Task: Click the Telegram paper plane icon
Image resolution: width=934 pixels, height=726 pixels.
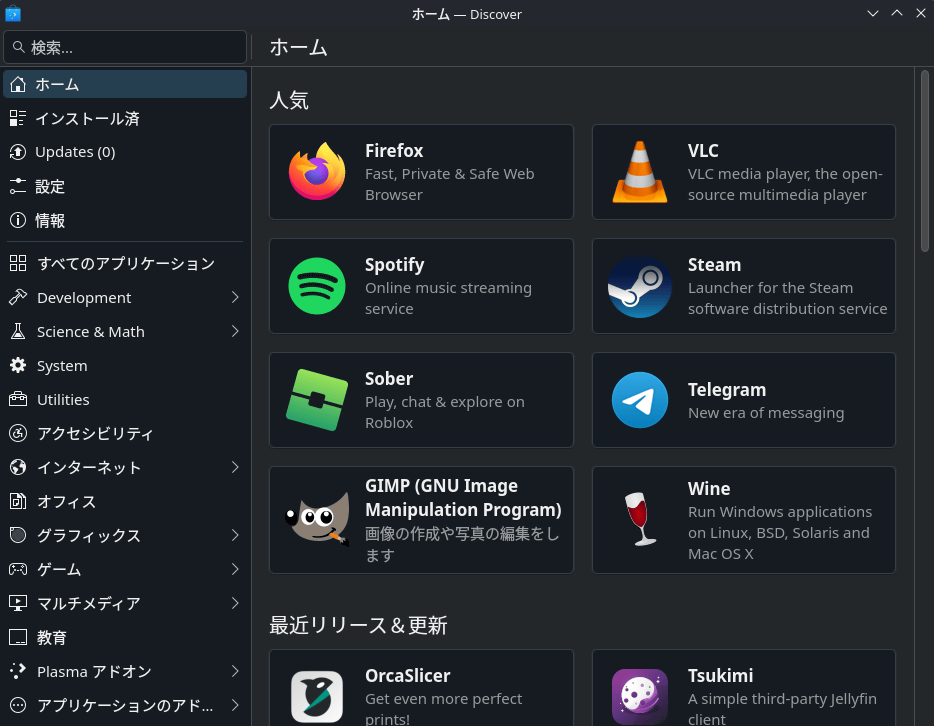Action: (x=640, y=400)
